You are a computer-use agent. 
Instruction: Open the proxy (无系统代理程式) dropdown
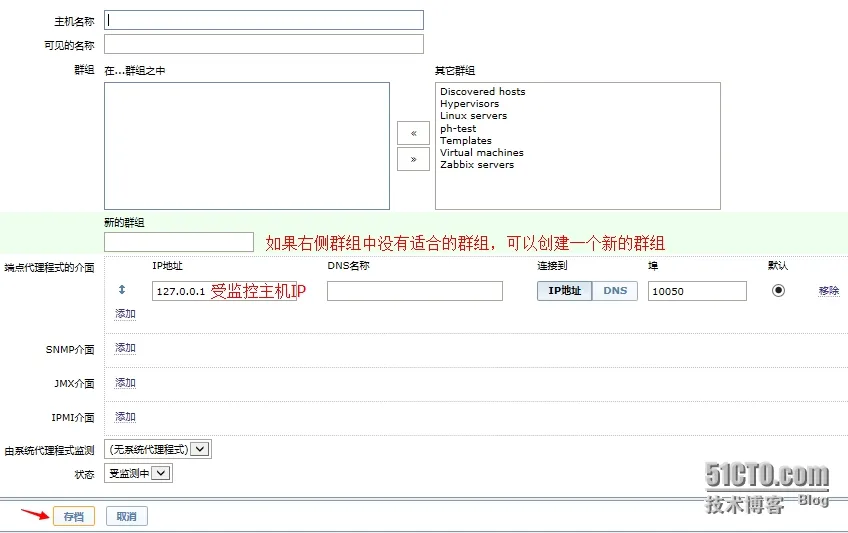158,449
